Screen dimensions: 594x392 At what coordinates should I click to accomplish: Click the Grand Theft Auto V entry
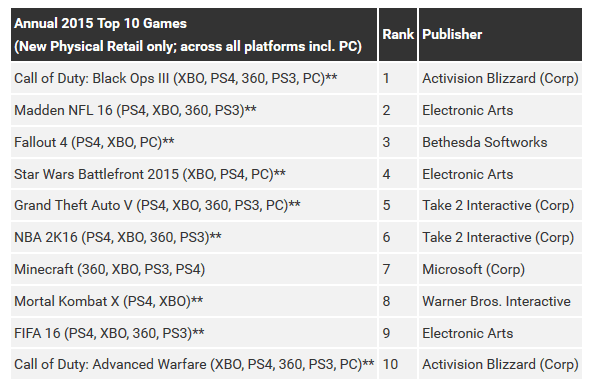[x=157, y=205]
